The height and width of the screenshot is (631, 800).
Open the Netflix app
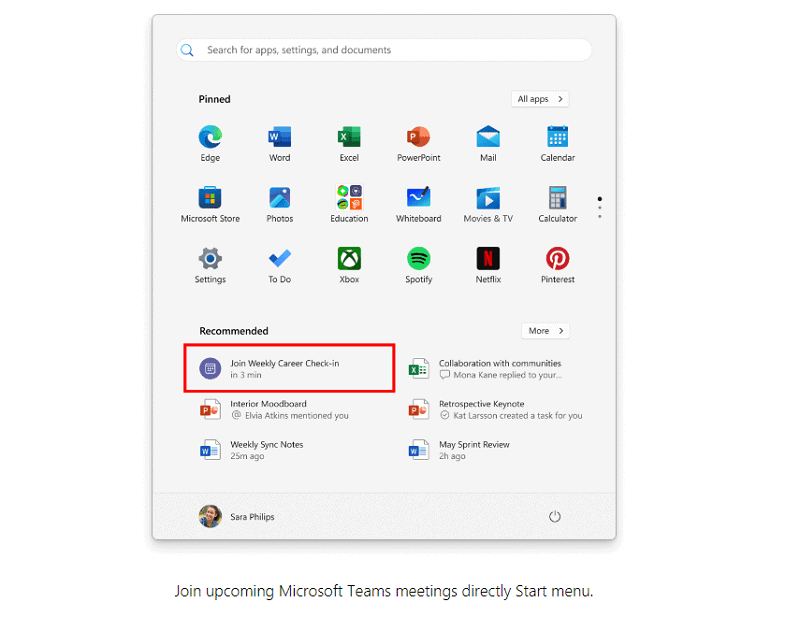(488, 265)
